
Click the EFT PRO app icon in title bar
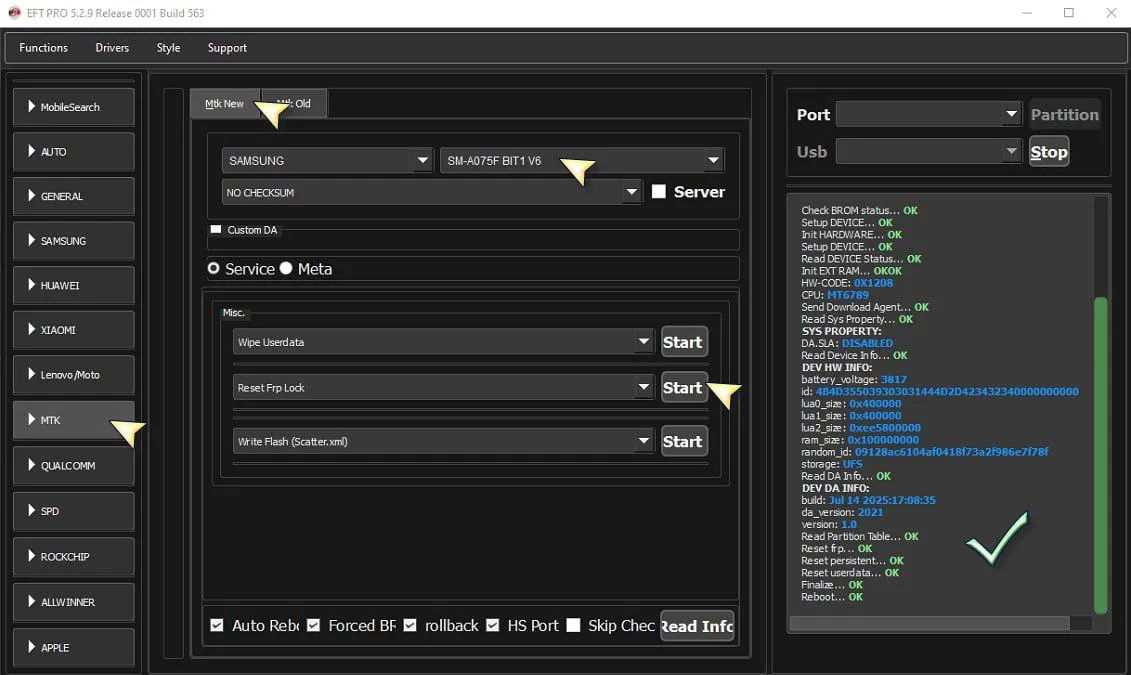14,13
